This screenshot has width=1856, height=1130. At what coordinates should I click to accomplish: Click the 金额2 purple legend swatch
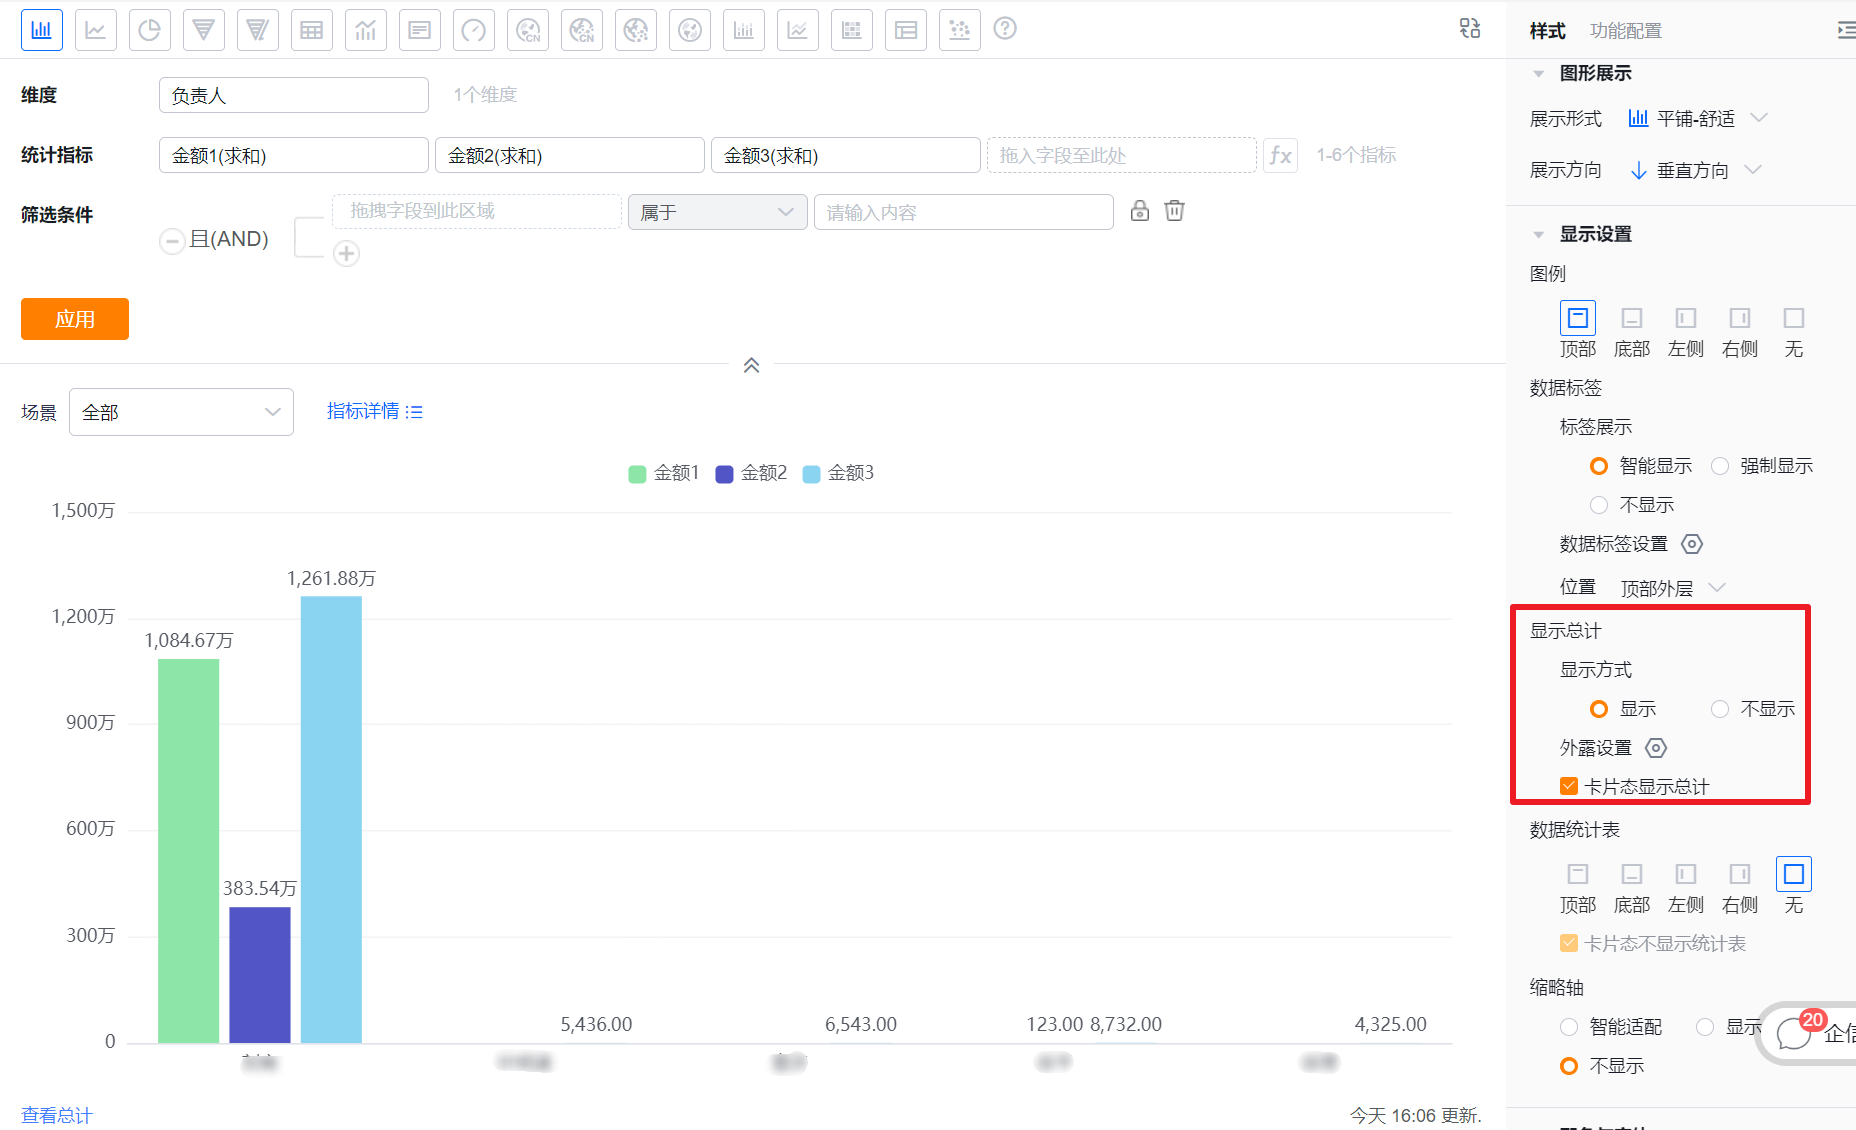725,474
